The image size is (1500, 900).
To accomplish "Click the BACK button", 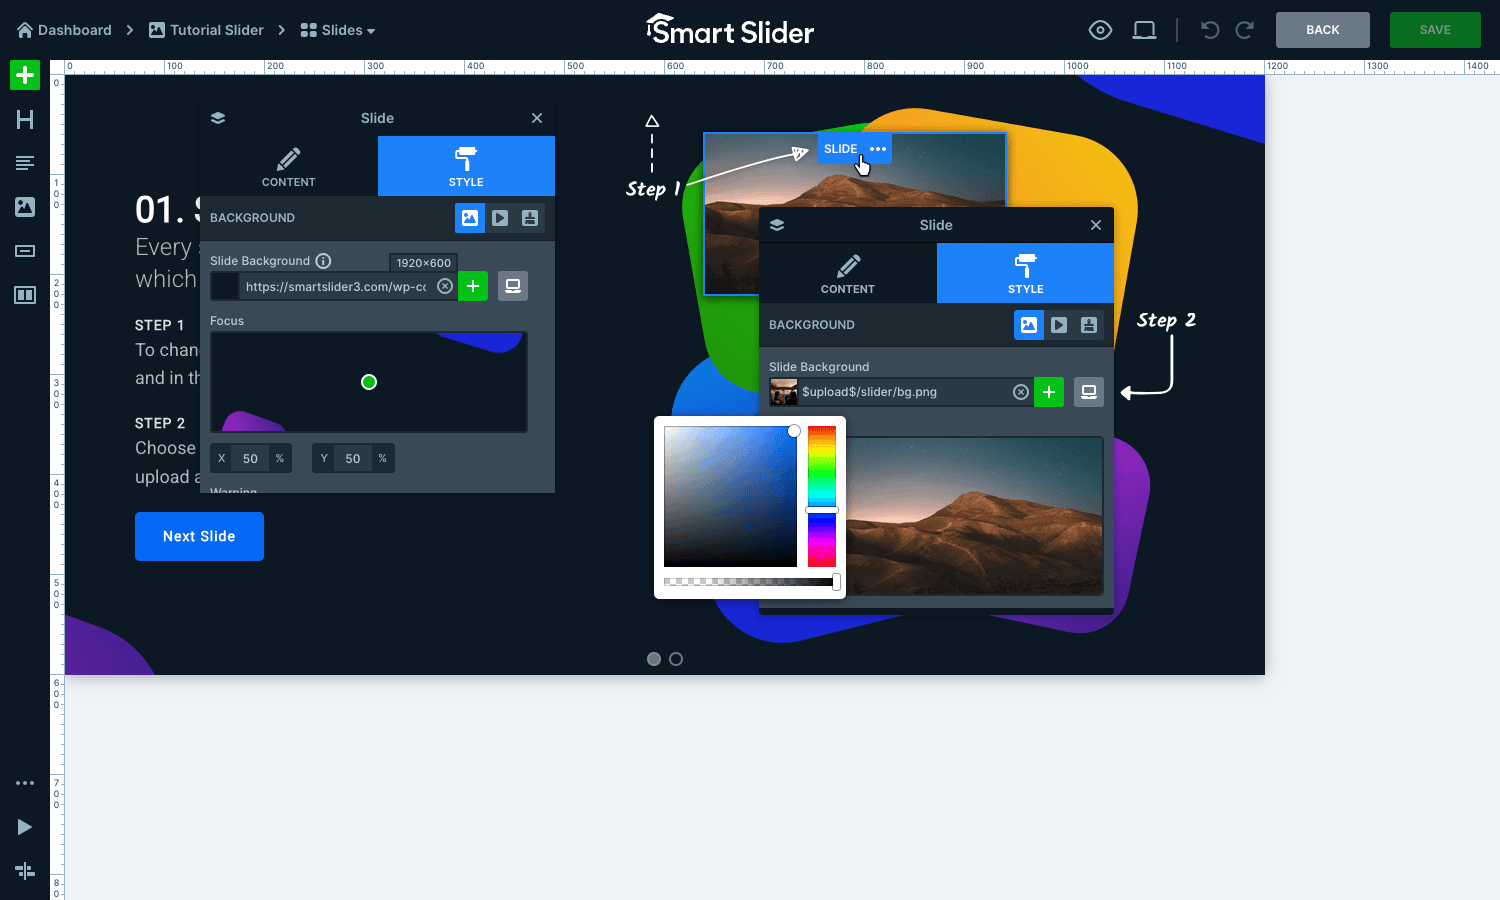I will click(1323, 30).
